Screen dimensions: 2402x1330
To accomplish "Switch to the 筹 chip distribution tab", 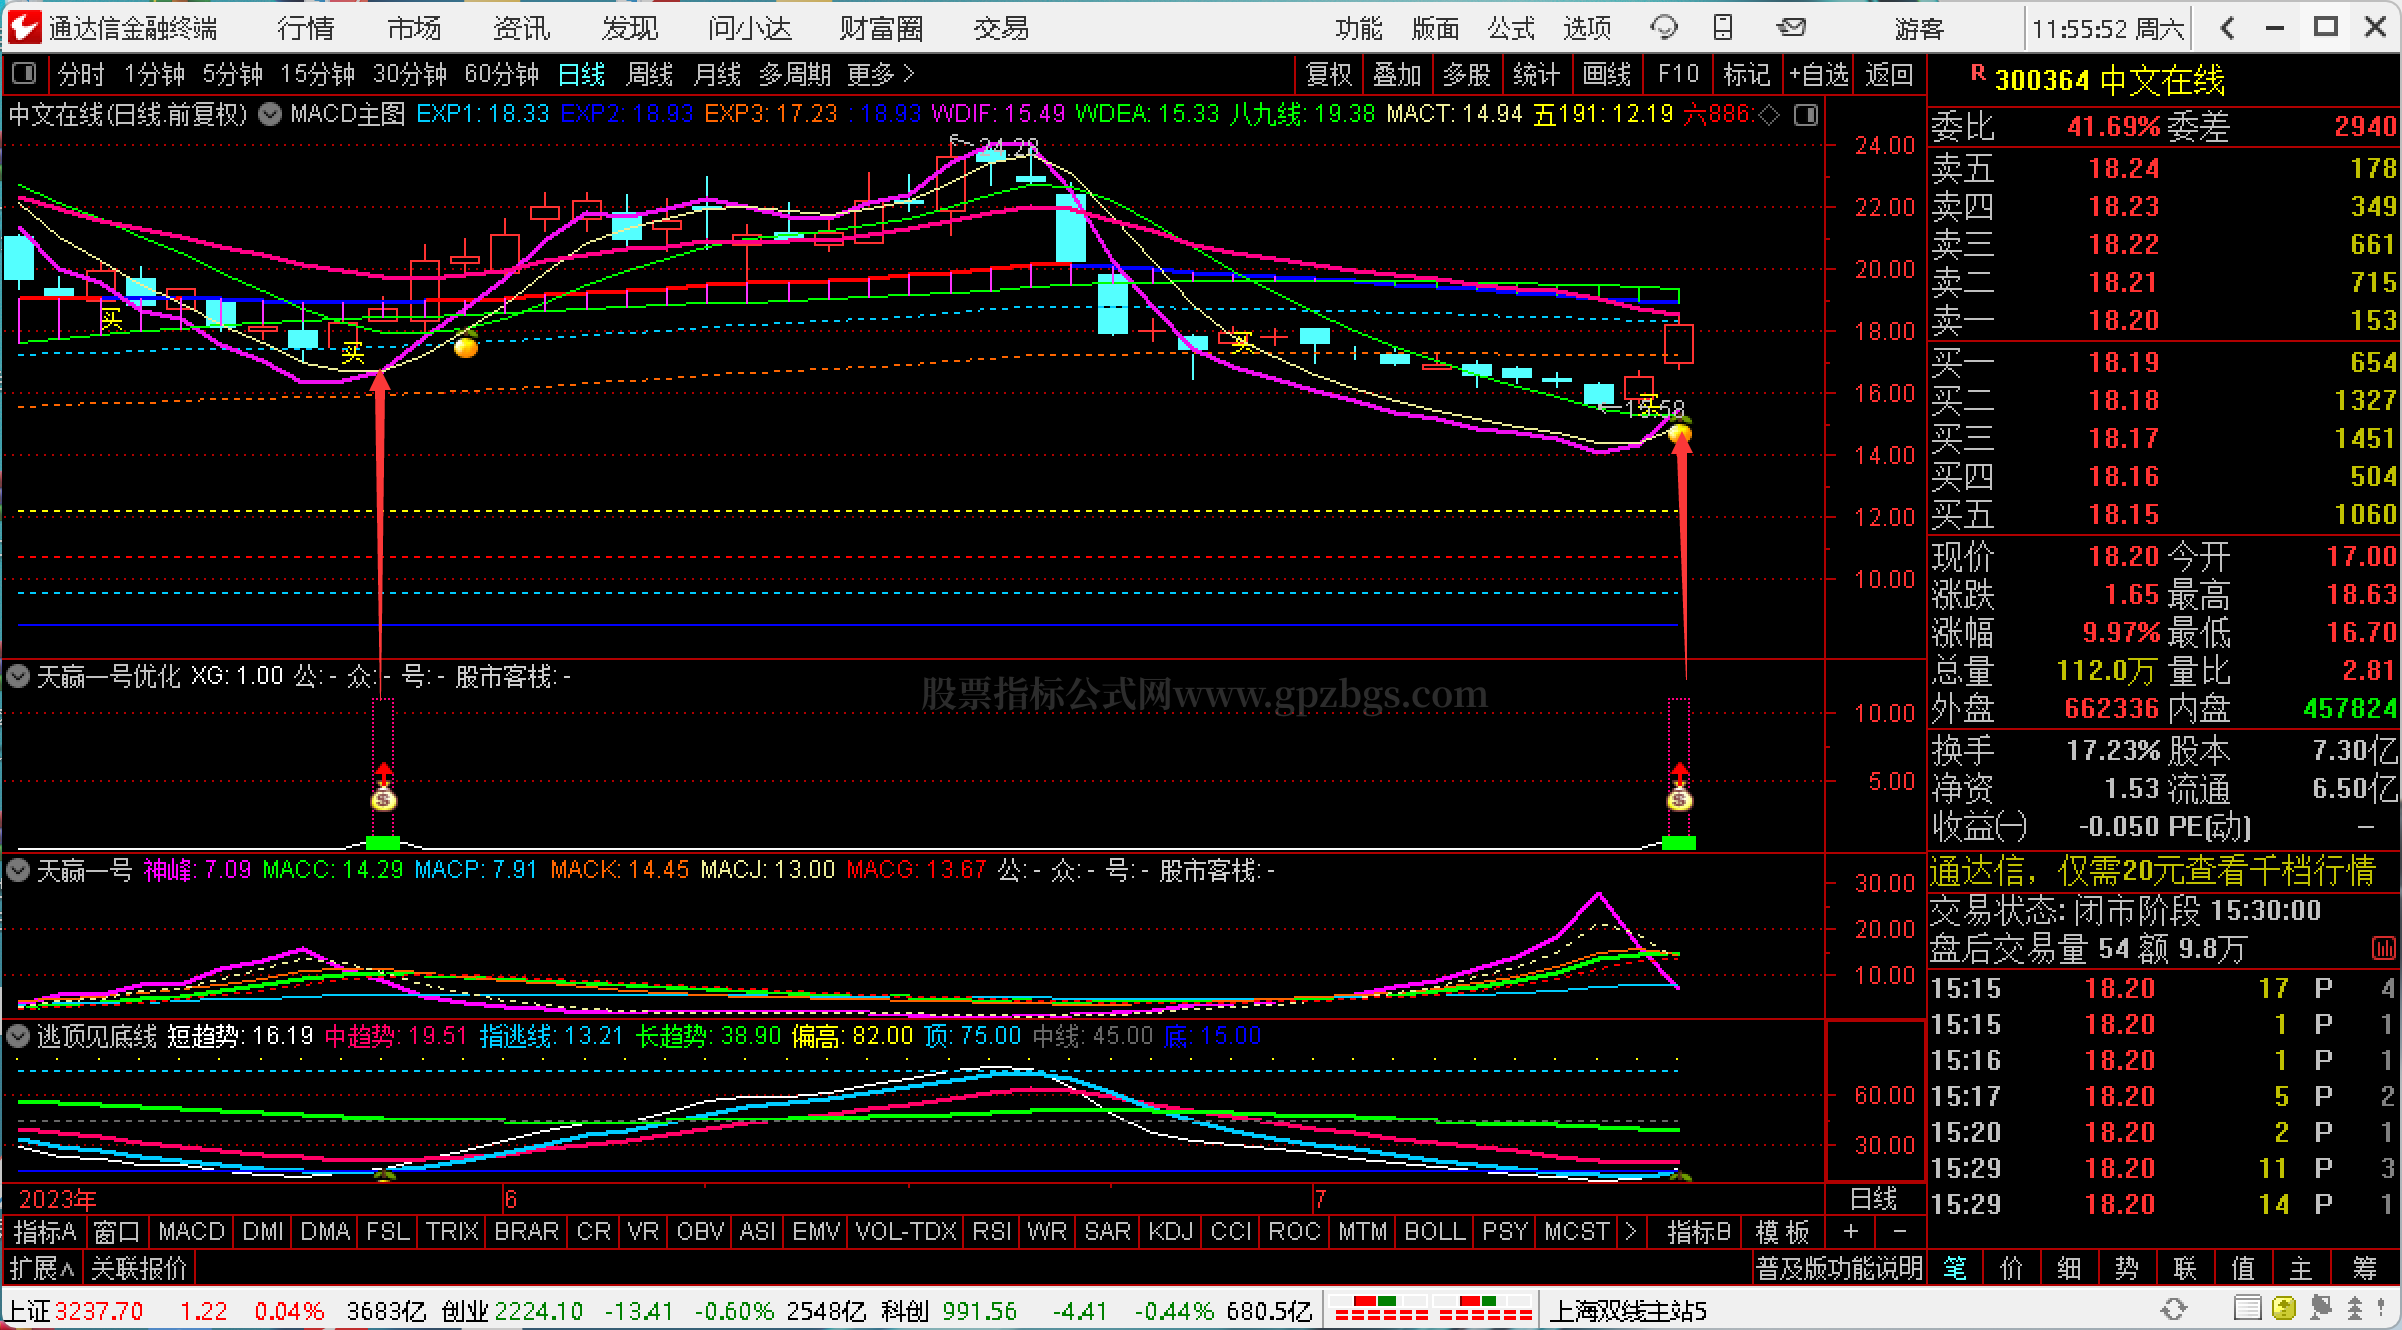I will (x=2364, y=1268).
